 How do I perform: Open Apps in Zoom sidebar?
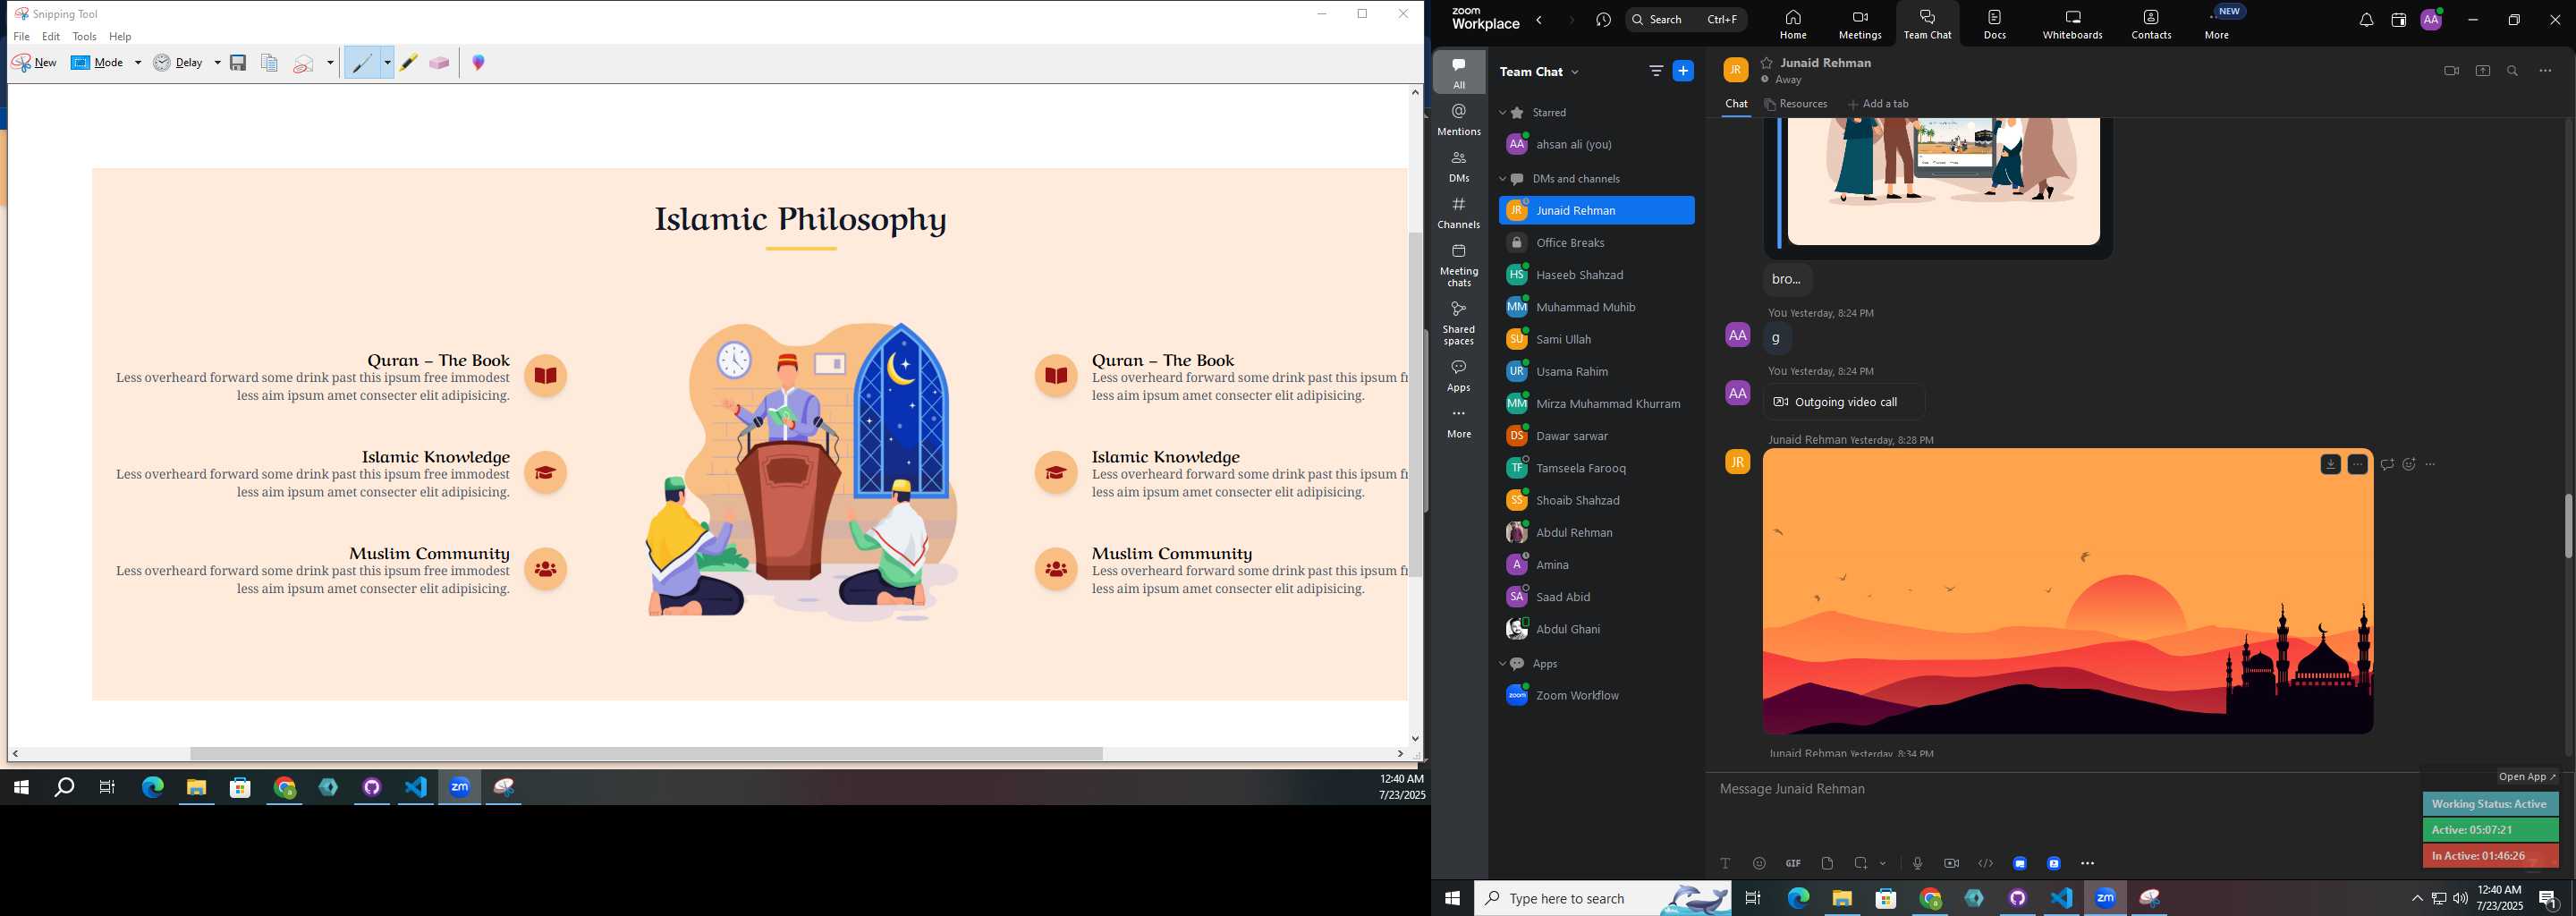(x=1459, y=375)
